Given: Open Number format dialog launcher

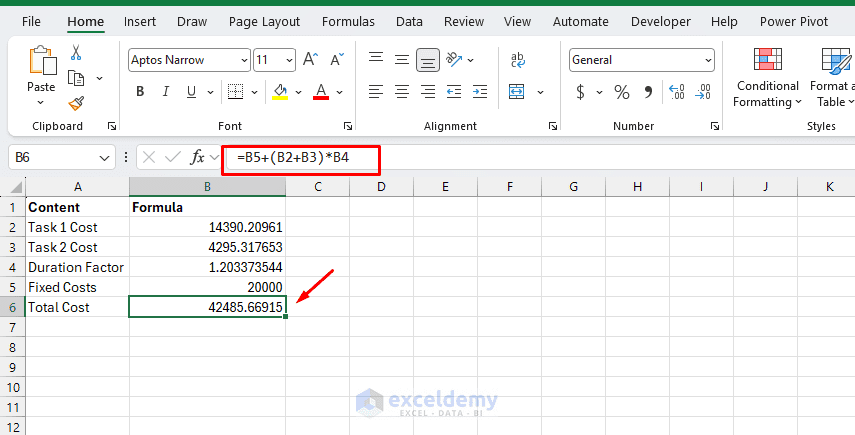Looking at the screenshot, I should point(715,126).
